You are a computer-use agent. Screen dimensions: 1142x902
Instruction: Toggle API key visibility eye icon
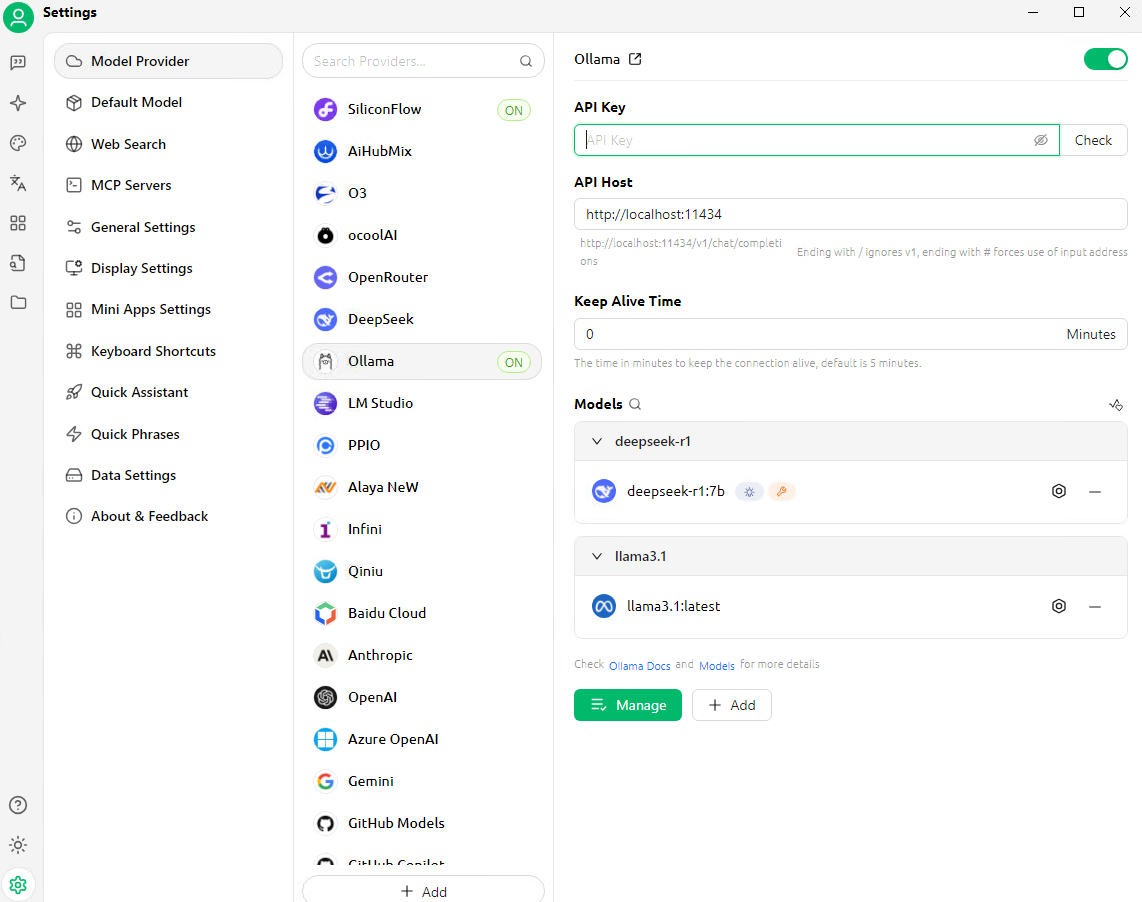[x=1041, y=140]
